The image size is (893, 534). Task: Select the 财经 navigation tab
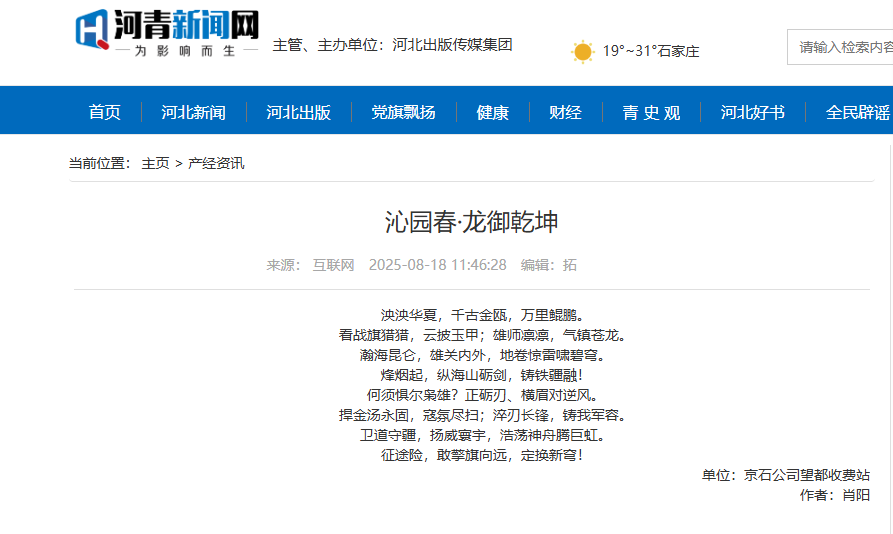pyautogui.click(x=566, y=112)
